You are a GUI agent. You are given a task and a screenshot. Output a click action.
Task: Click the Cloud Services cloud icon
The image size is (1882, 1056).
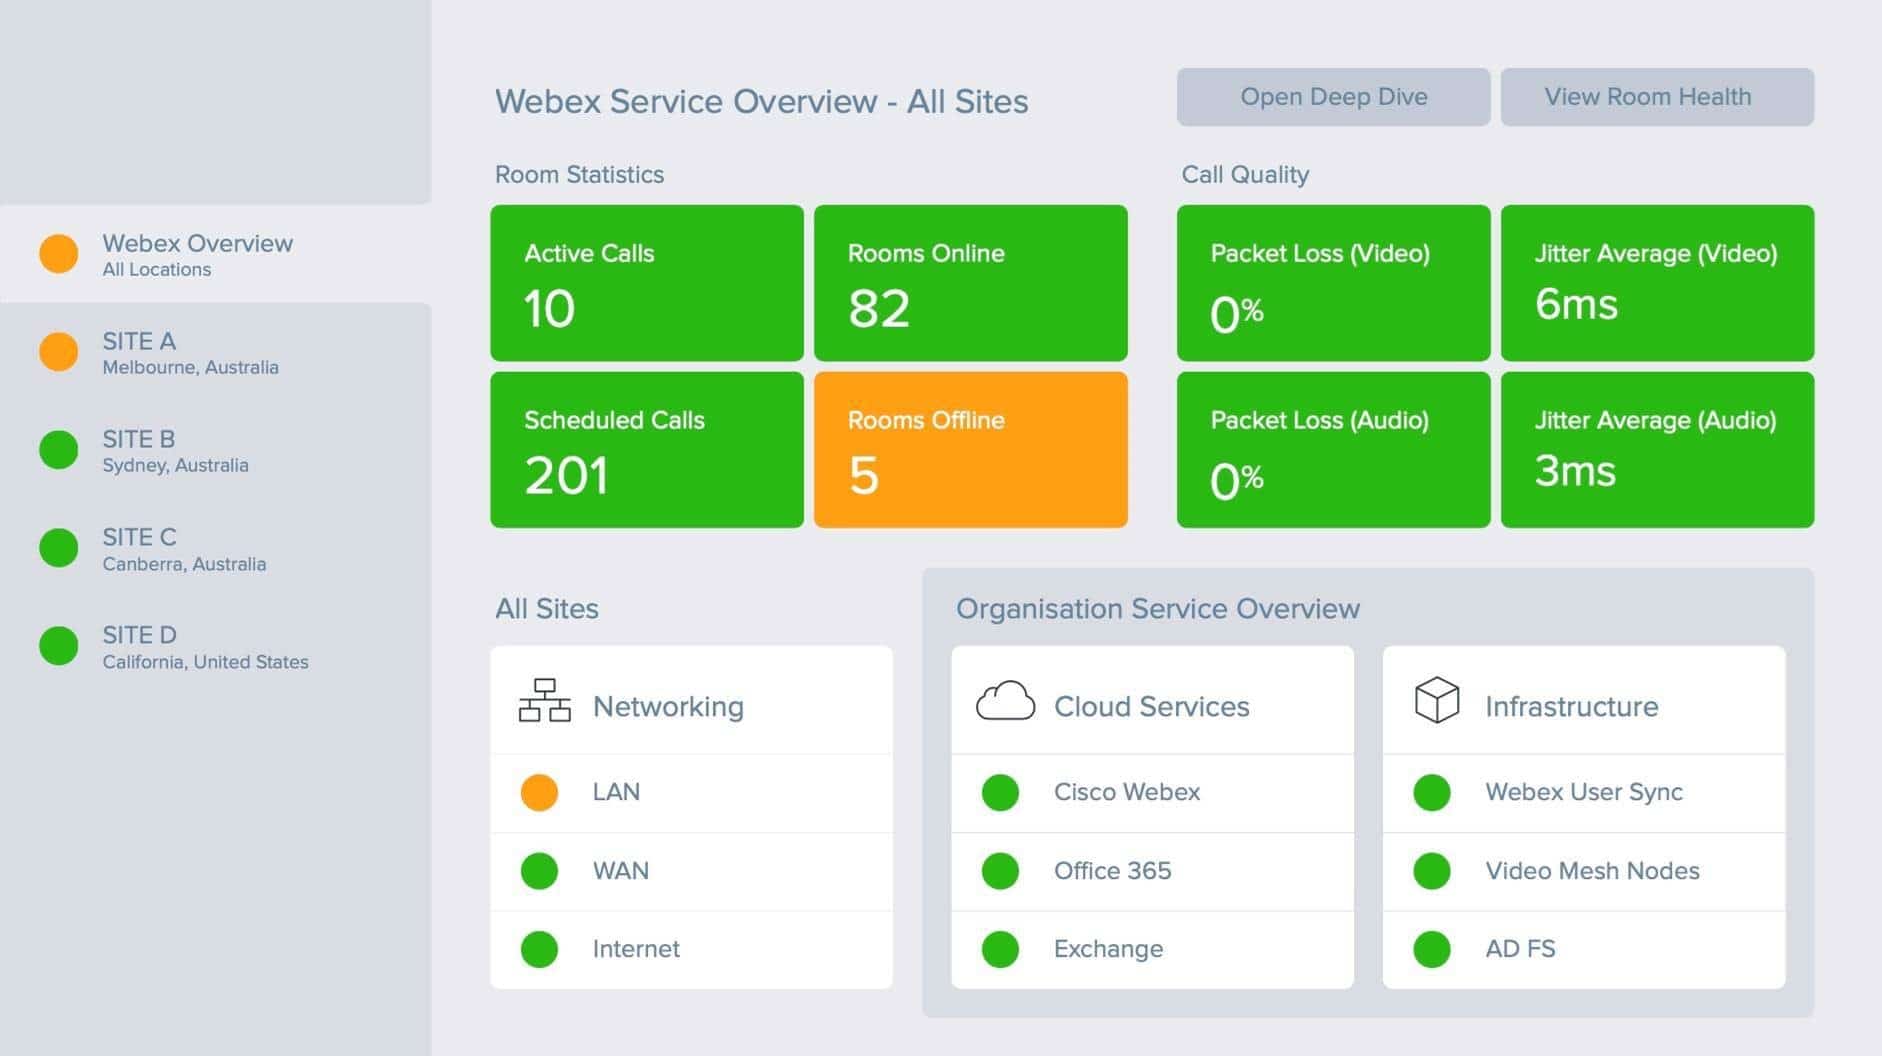pos(1005,701)
